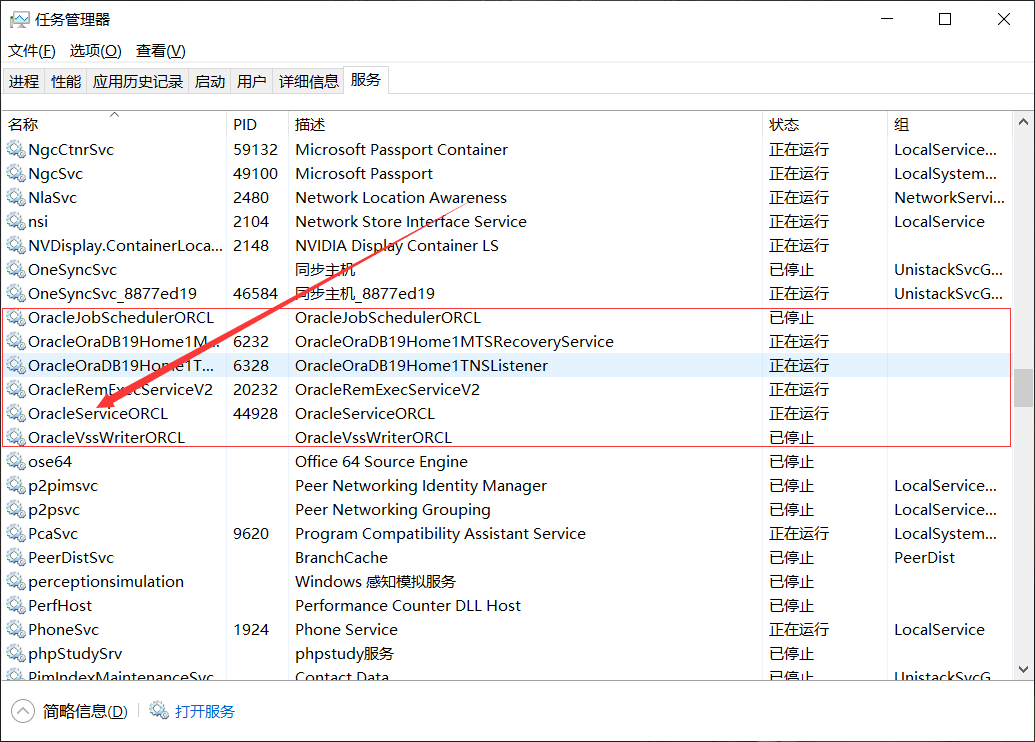Screen dimensions: 1035x742
Task: Click the icon of service with PID 6328
Action: (x=16, y=366)
